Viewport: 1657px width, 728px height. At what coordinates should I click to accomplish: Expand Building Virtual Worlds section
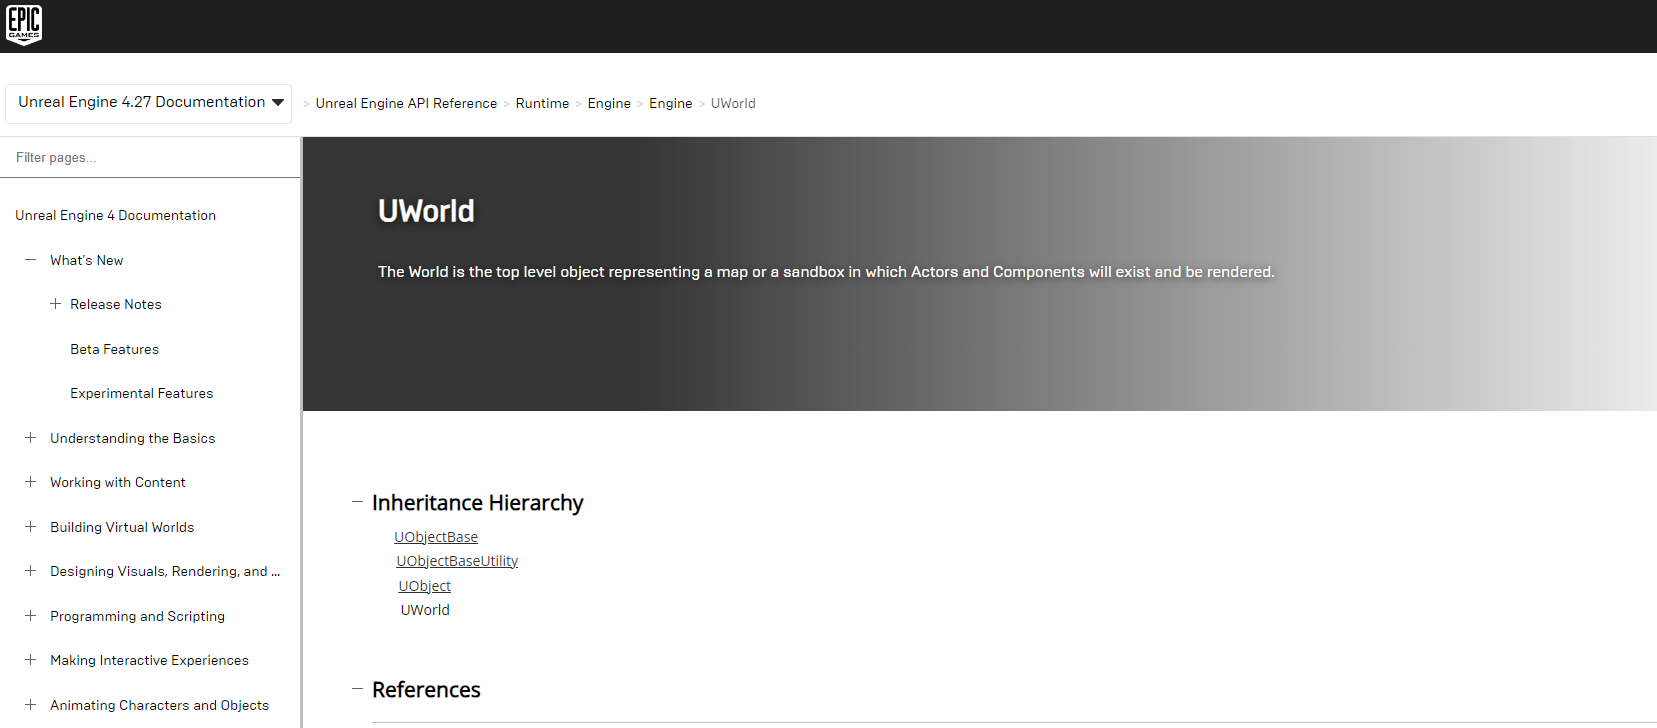click(x=30, y=527)
